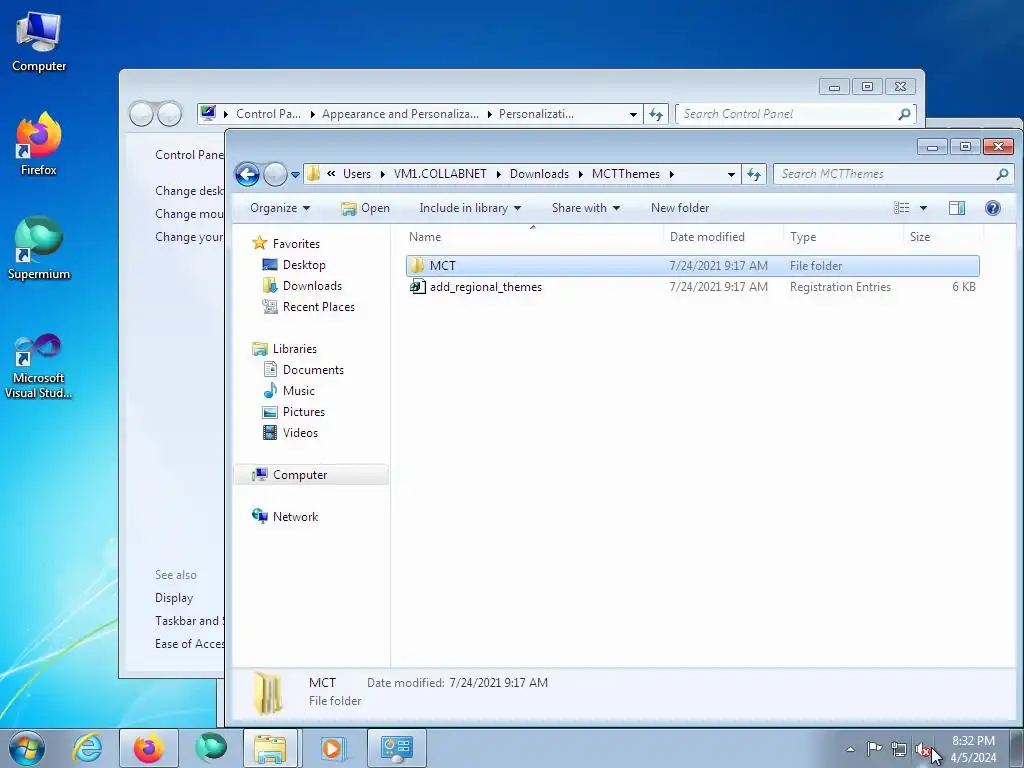Open Firefox desktop shortcut
This screenshot has height=768, width=1024.
tap(39, 144)
